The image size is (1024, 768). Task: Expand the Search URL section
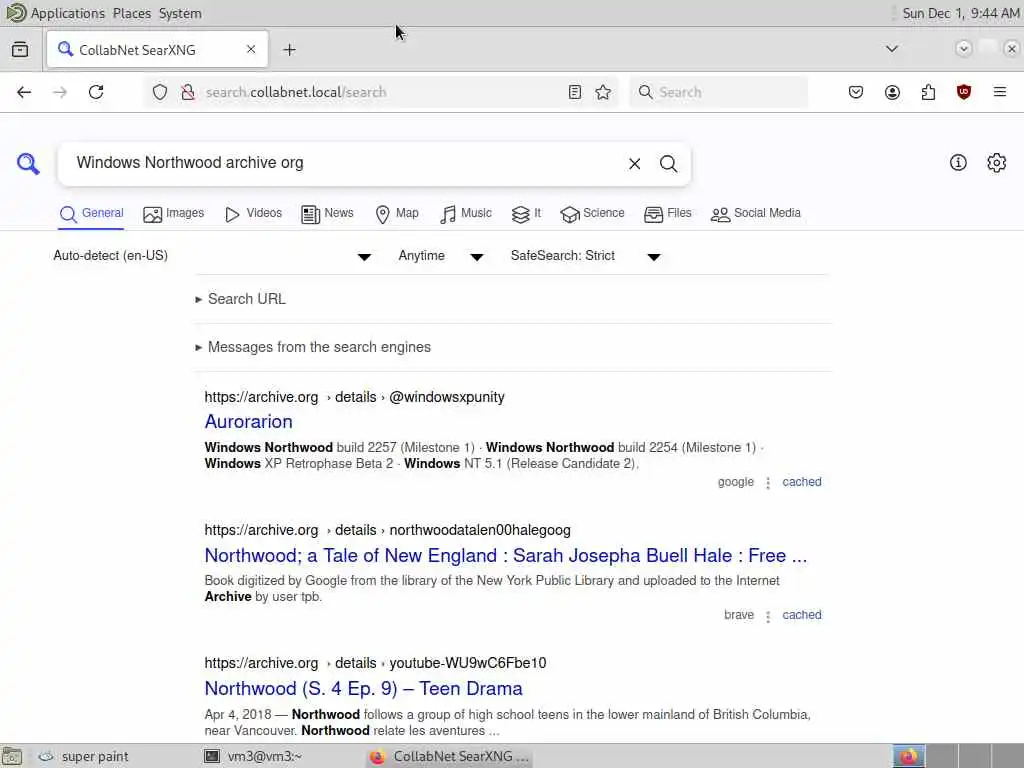[x=240, y=299]
